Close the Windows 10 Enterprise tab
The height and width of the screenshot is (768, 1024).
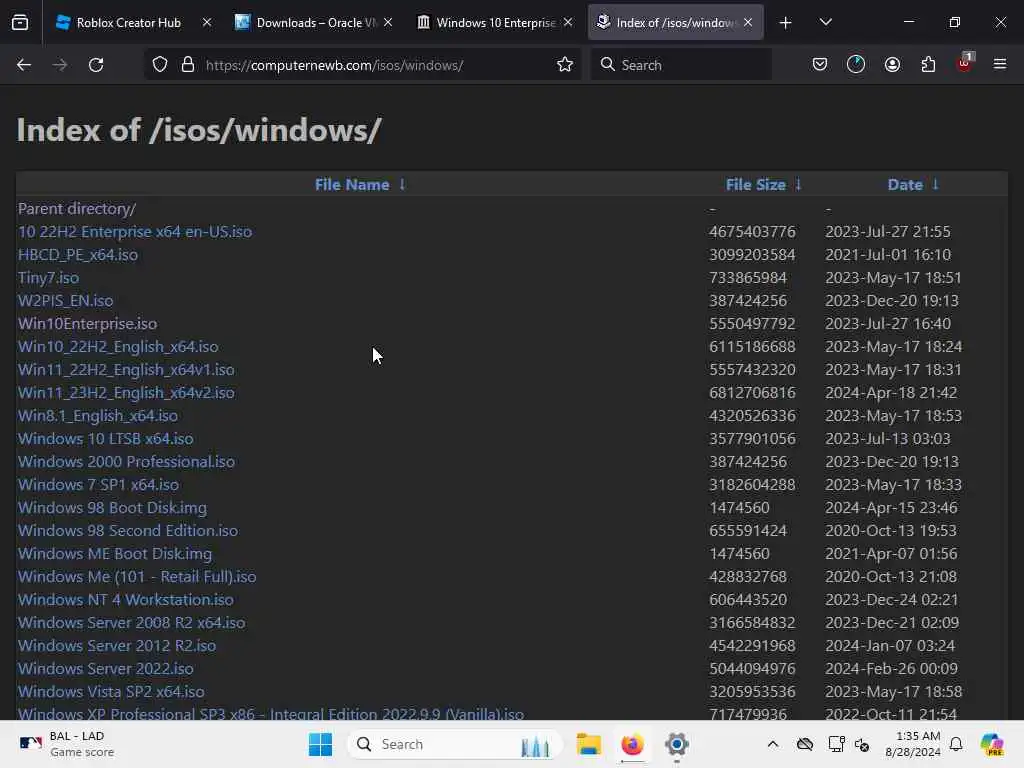[568, 22]
